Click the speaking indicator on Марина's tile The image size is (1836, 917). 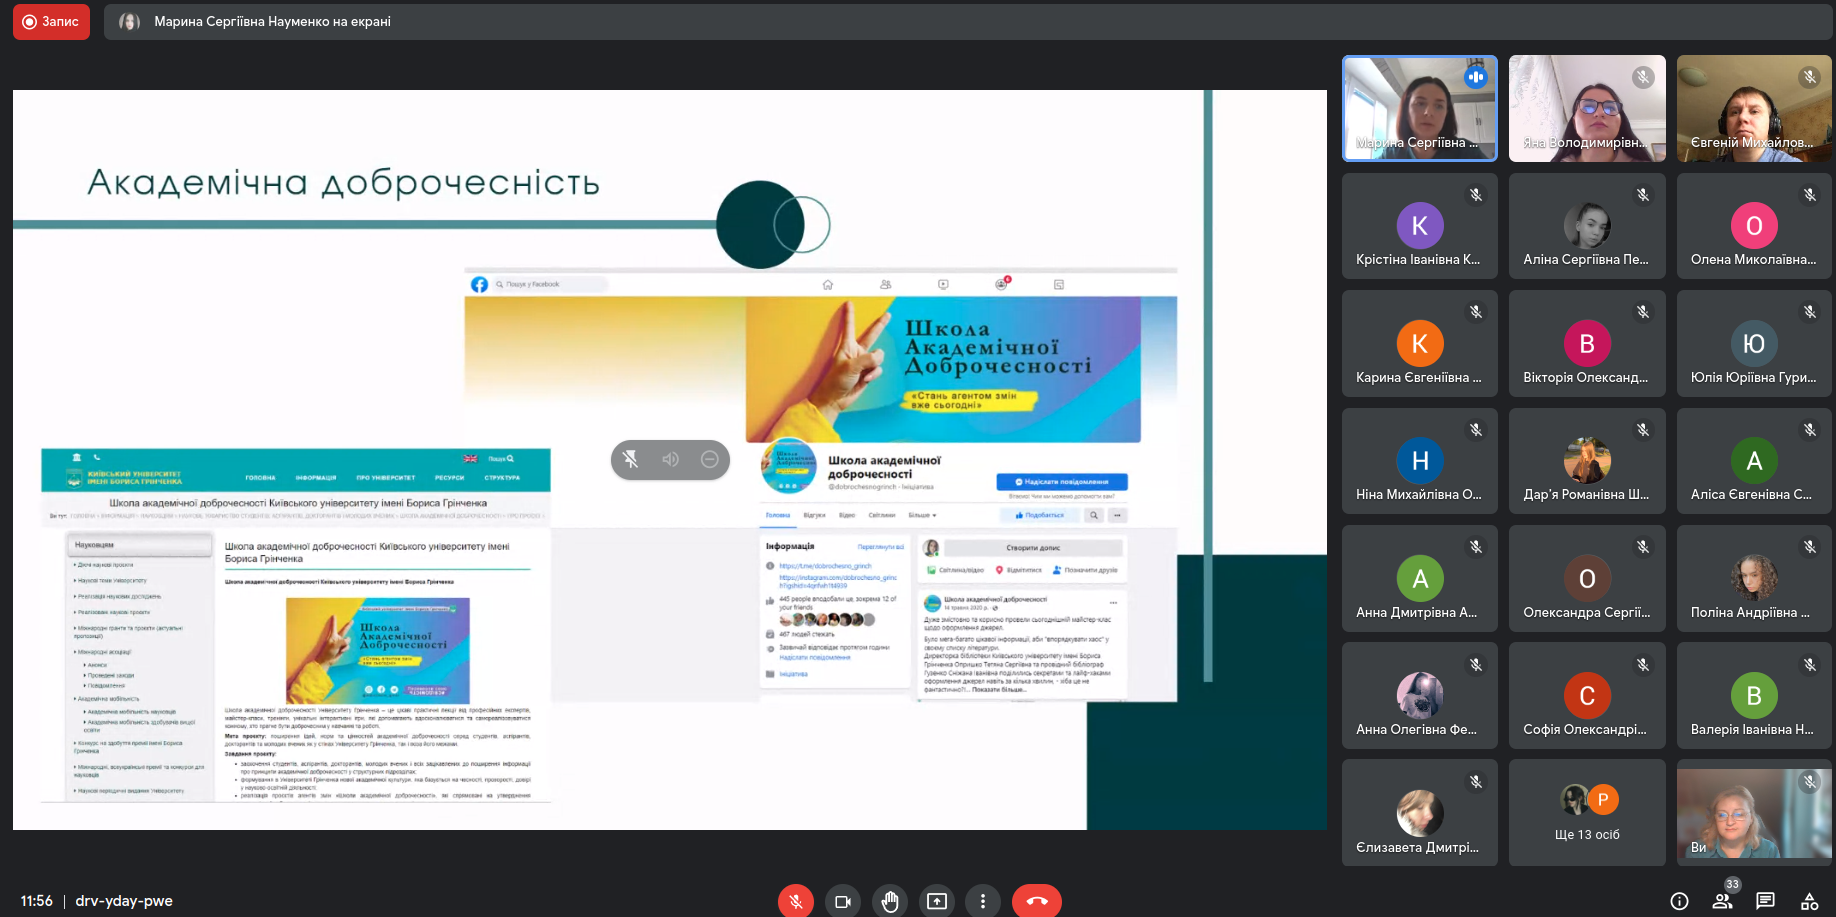(x=1476, y=77)
